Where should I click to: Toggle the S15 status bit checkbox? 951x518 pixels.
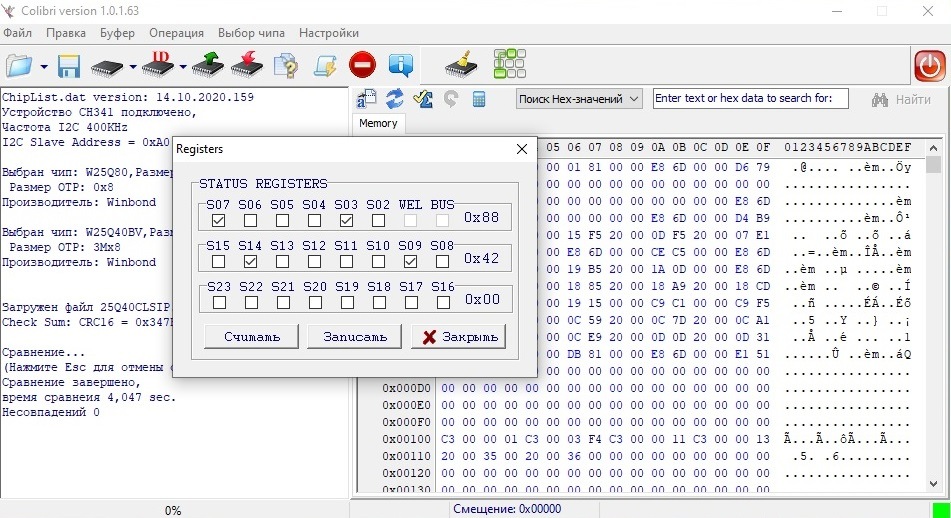point(218,261)
